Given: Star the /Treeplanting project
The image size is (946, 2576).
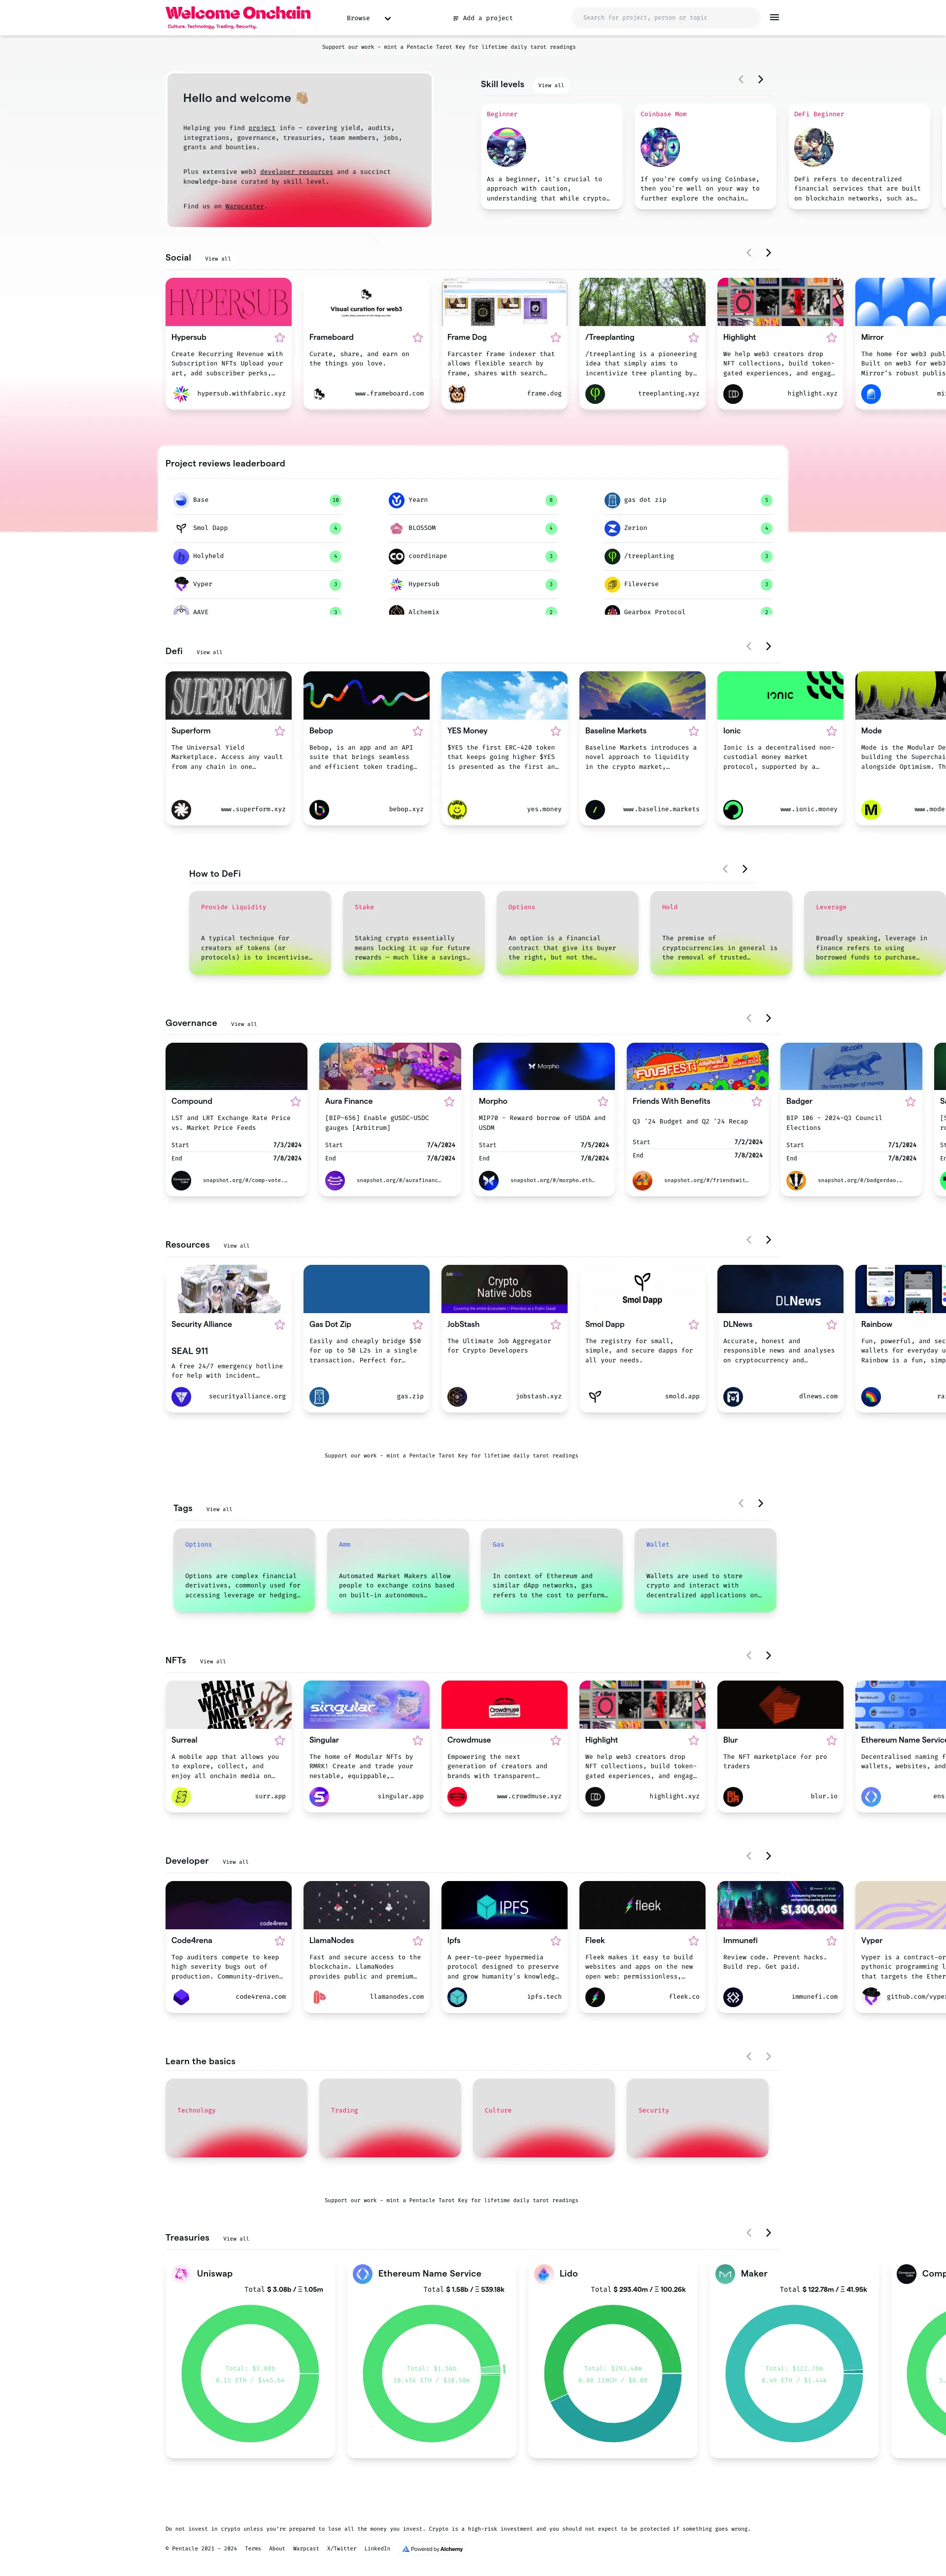Looking at the screenshot, I should click(694, 338).
